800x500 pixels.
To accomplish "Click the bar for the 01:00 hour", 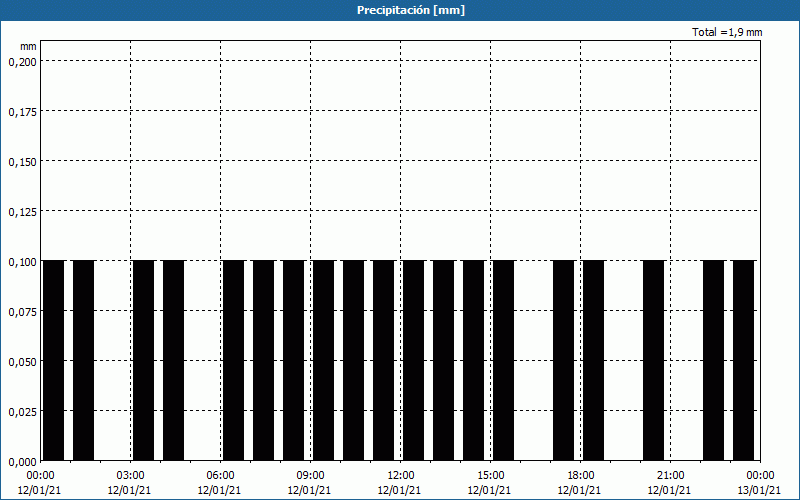I will (84, 360).
